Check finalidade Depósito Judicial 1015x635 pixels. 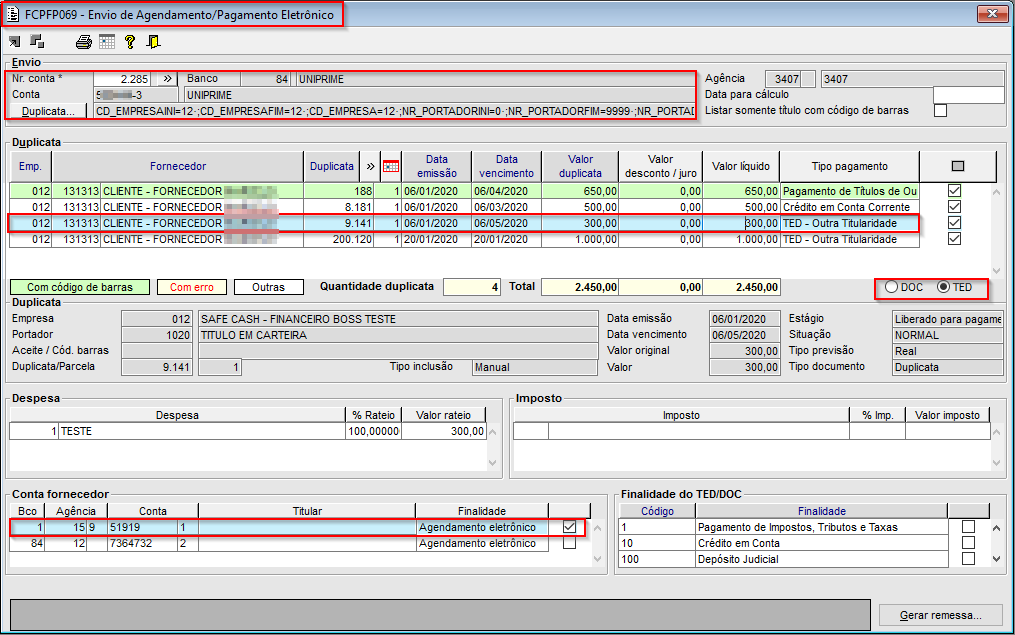coord(968,559)
